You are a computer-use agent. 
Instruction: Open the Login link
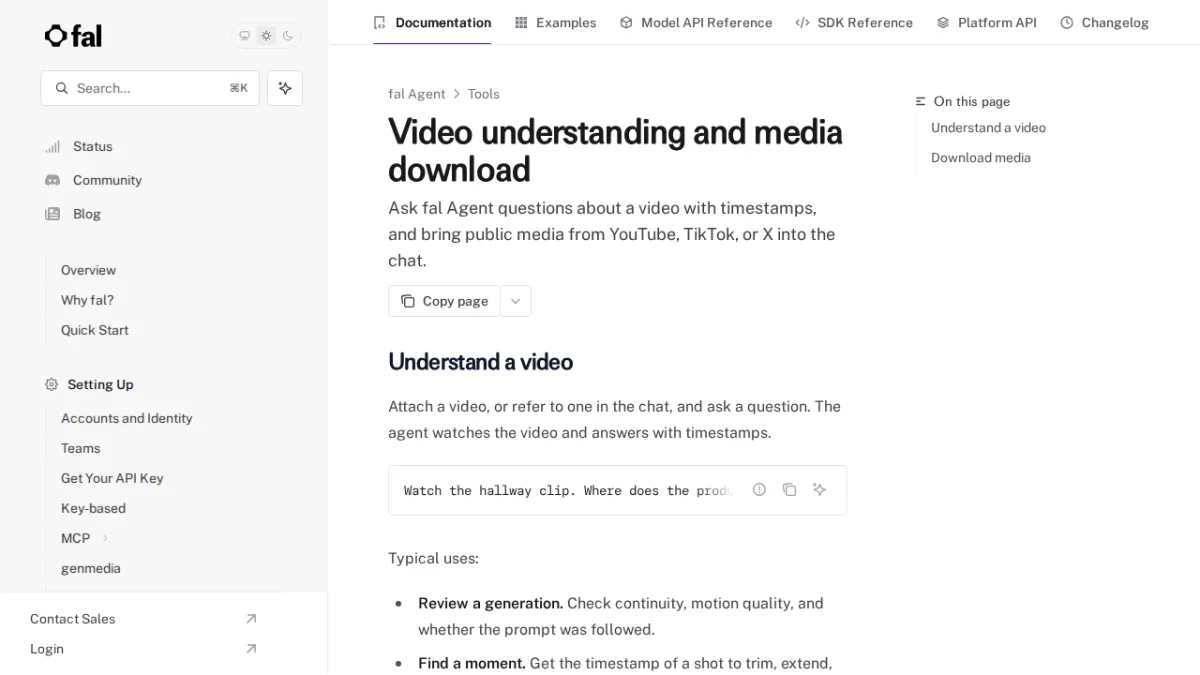[47, 649]
